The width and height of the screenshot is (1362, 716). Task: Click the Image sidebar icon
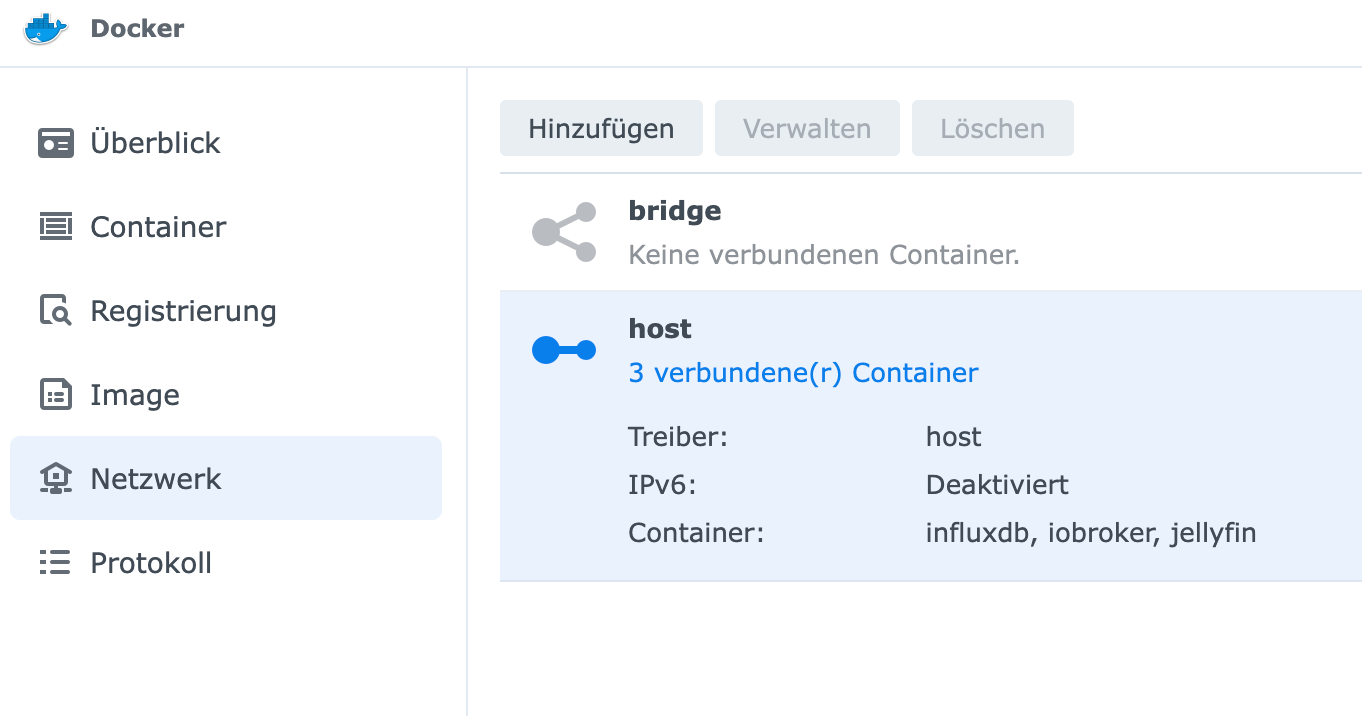tap(55, 395)
